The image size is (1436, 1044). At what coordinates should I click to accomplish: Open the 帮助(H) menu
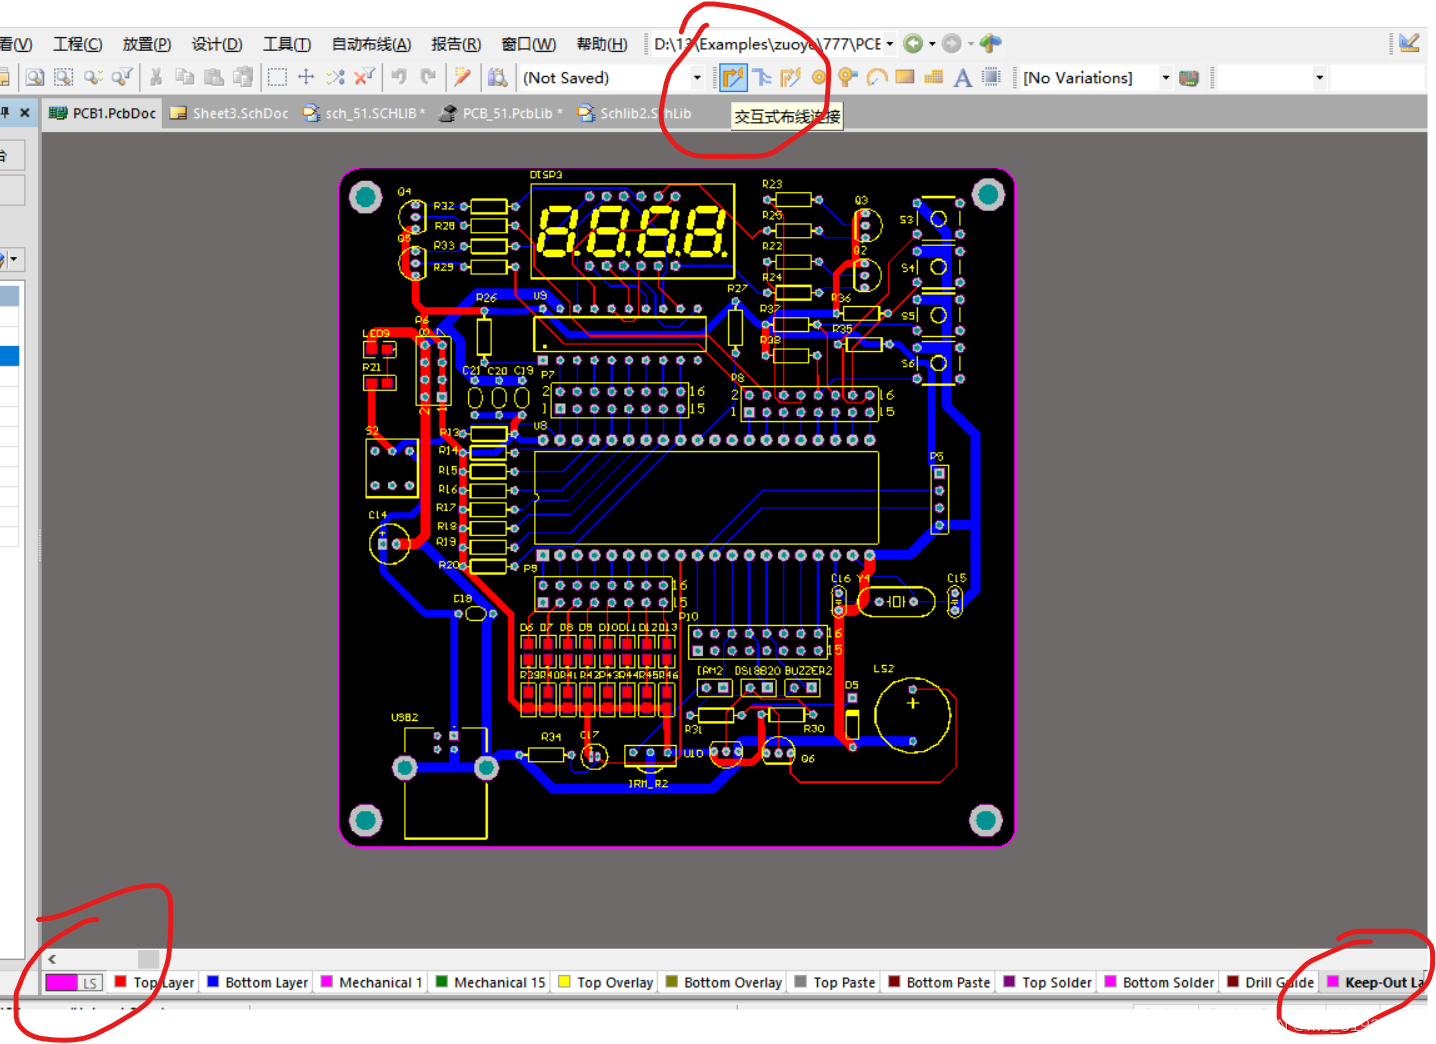(602, 44)
